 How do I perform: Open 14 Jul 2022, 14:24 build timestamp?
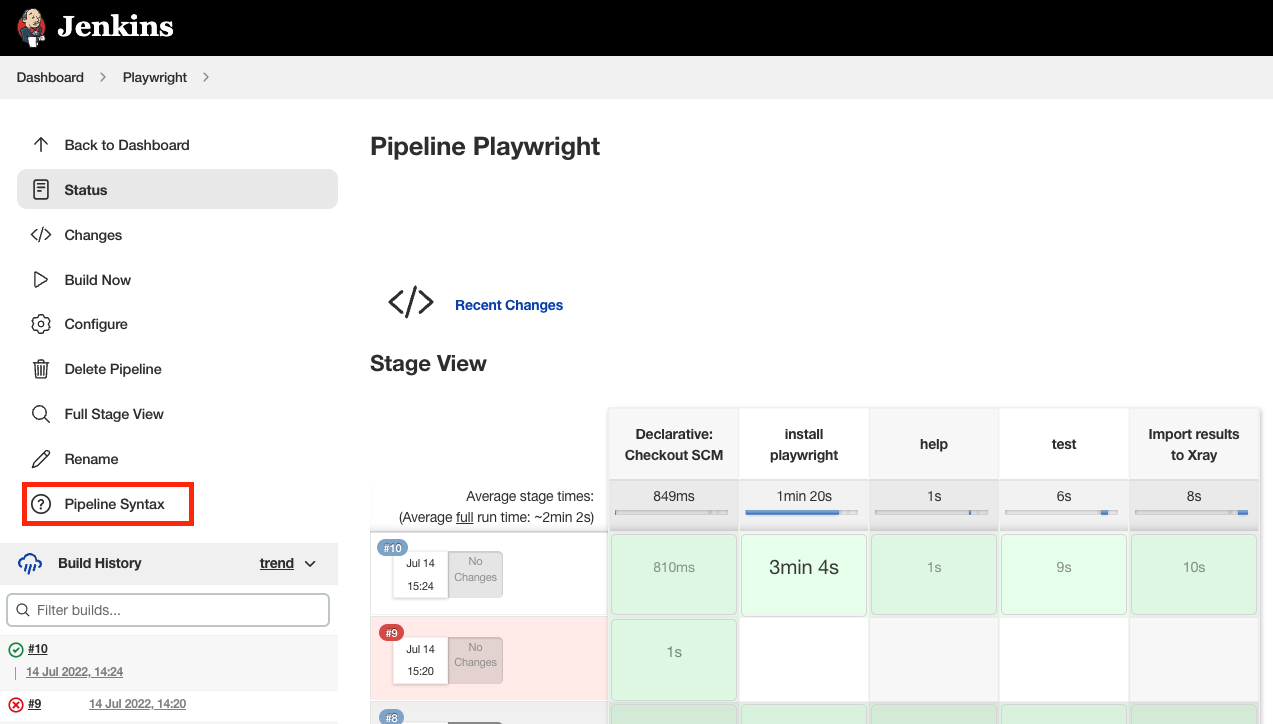(75, 672)
